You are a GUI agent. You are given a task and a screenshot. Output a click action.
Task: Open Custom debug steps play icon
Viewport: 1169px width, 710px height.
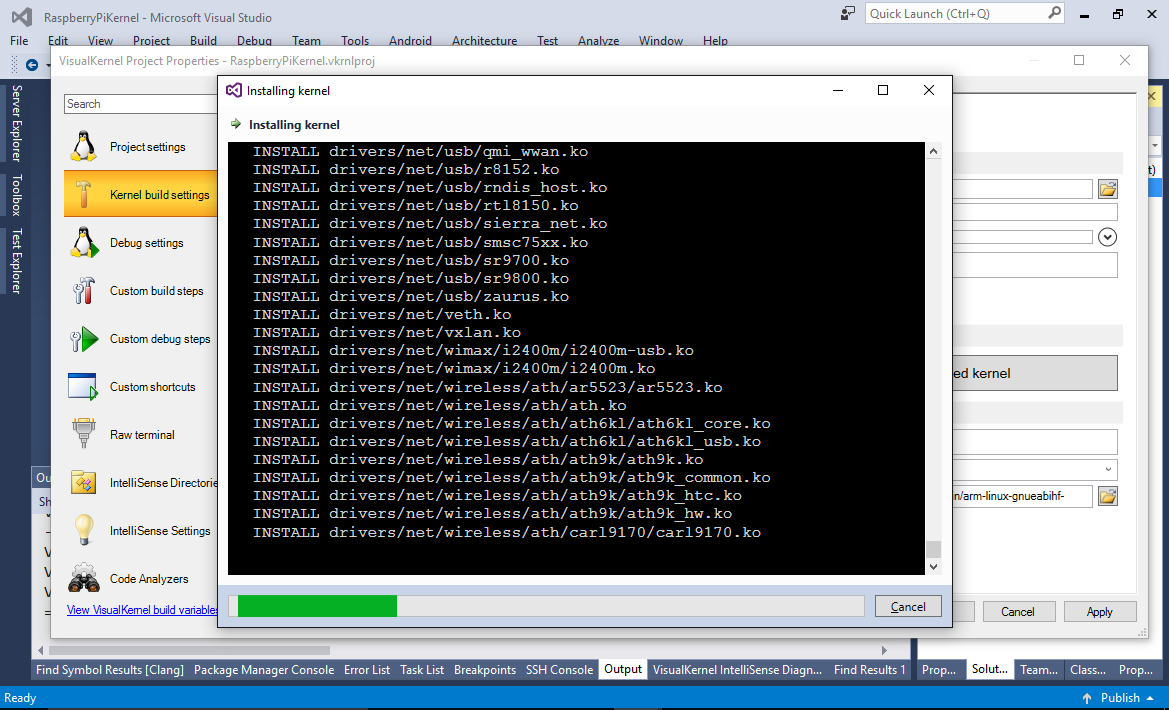84,339
